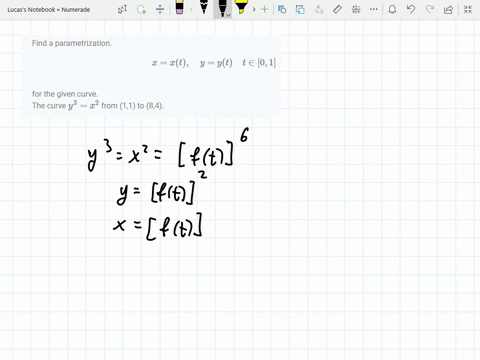Select the object or text selection tool
The width and height of the screenshot is (480, 360).
(122, 9)
